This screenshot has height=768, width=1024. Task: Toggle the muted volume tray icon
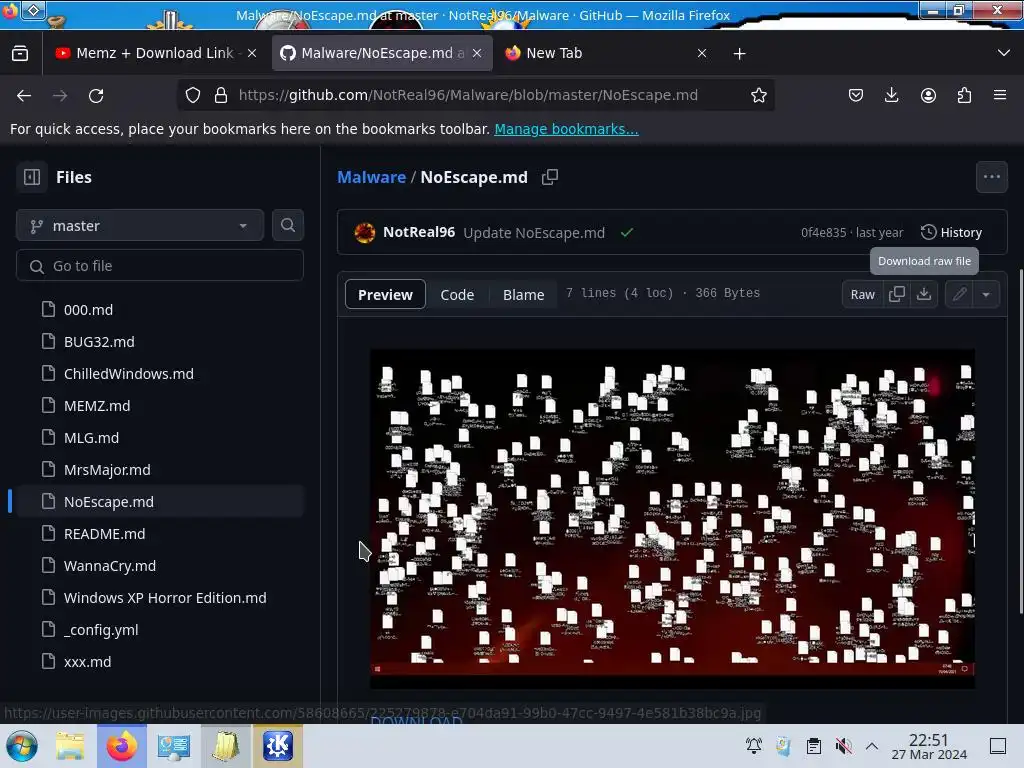843,746
